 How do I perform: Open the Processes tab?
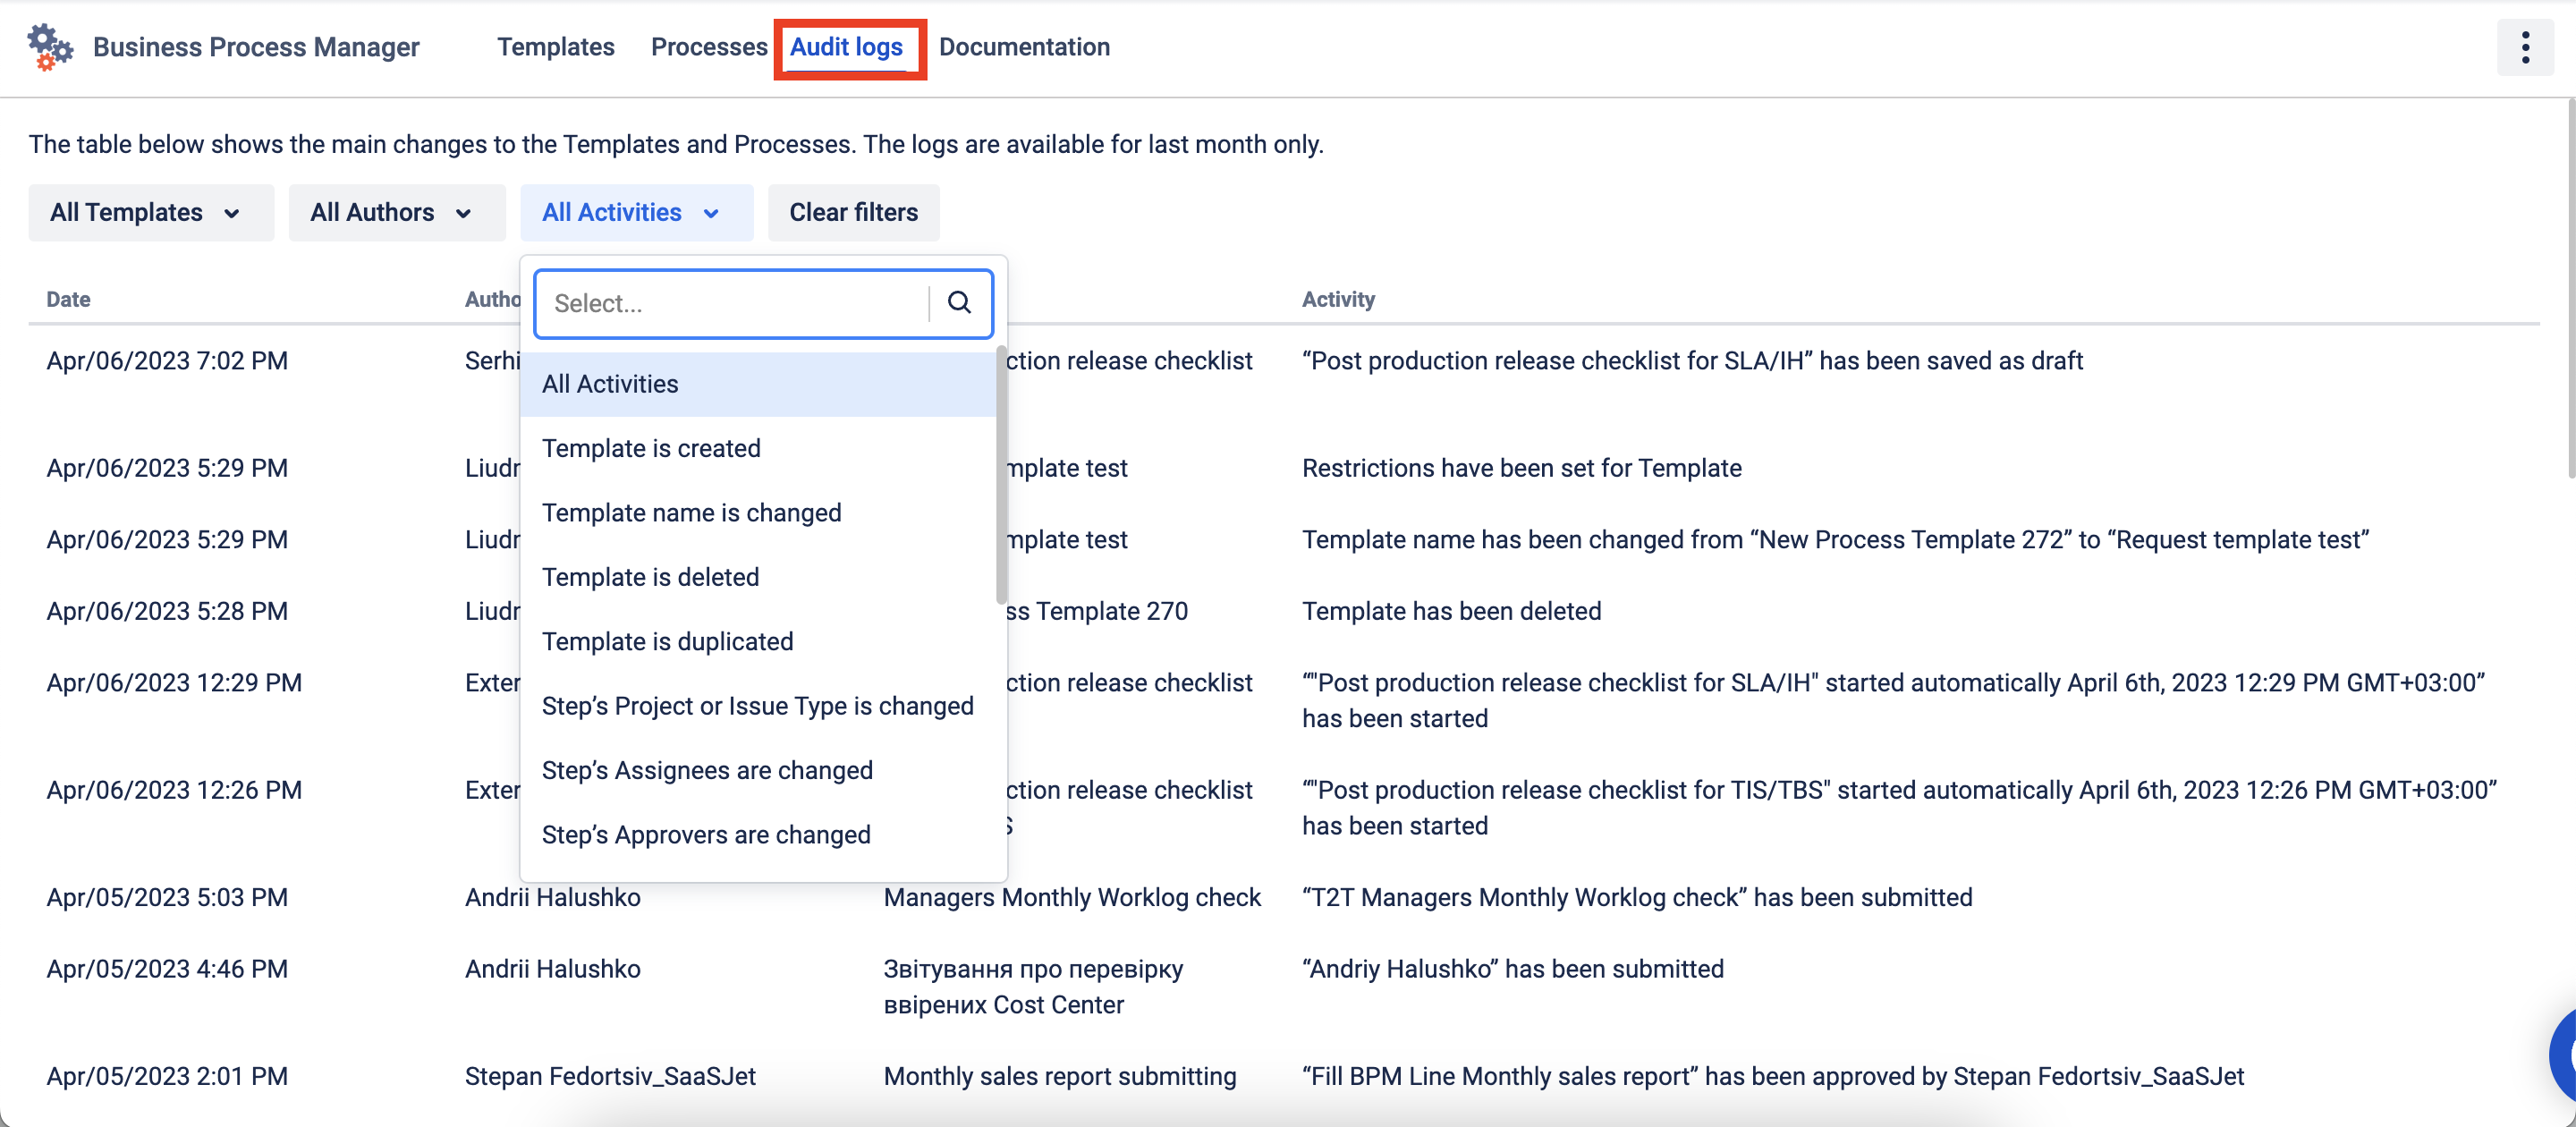pos(708,47)
